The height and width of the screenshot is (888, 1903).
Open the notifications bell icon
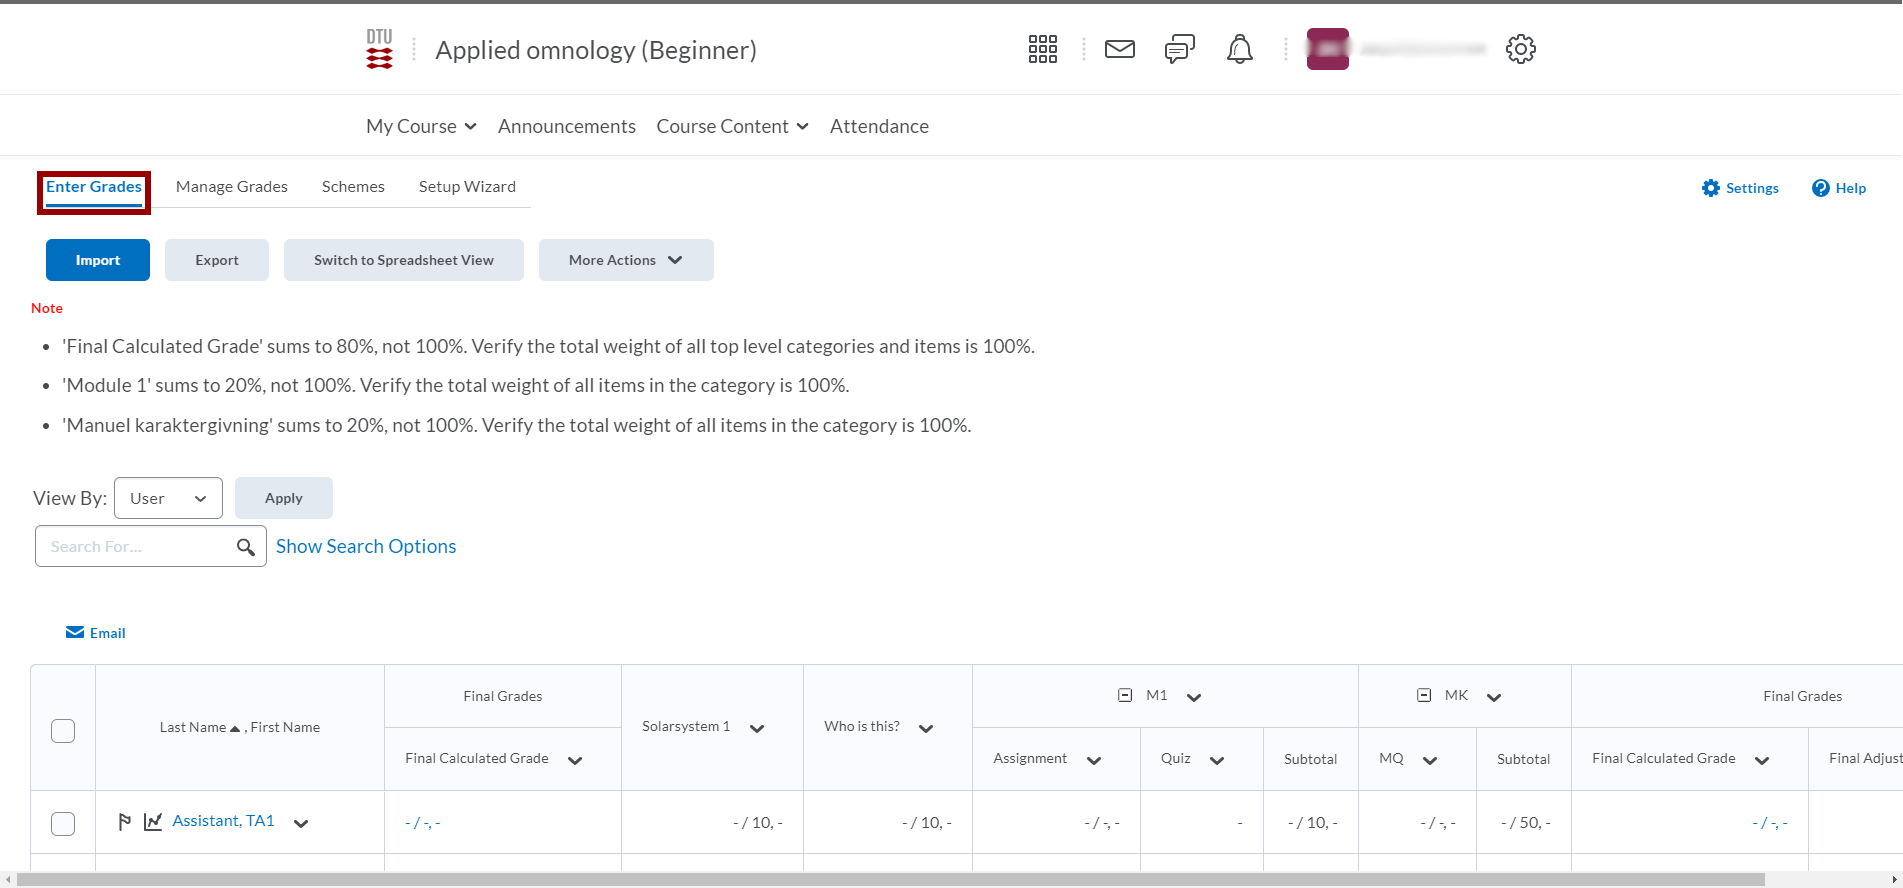click(x=1239, y=49)
